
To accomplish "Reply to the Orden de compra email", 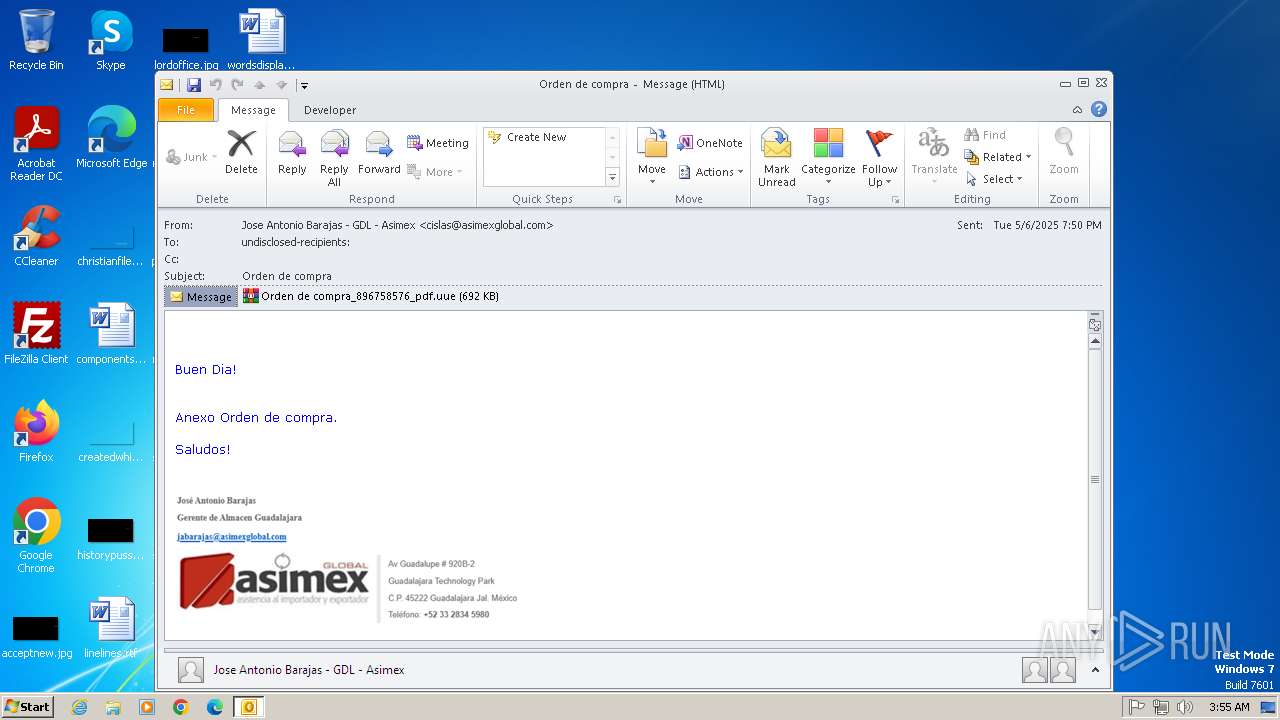I will tap(292, 153).
